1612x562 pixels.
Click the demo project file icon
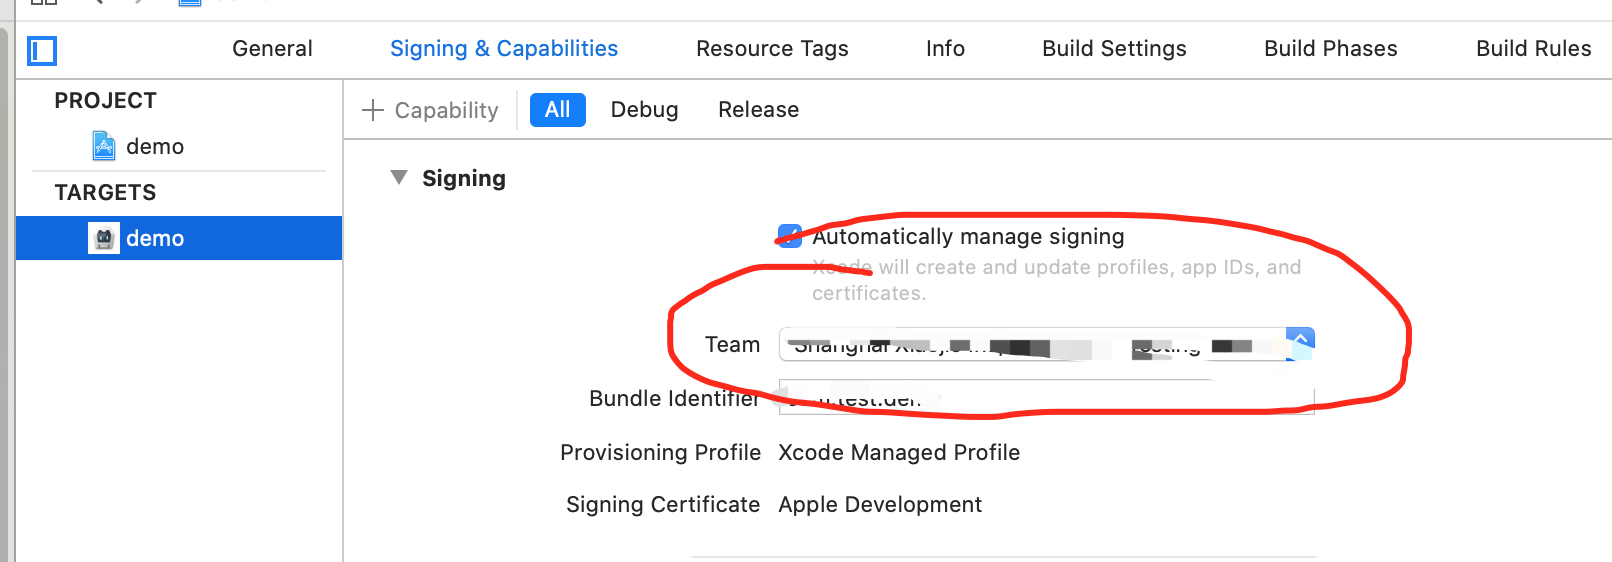click(x=104, y=146)
